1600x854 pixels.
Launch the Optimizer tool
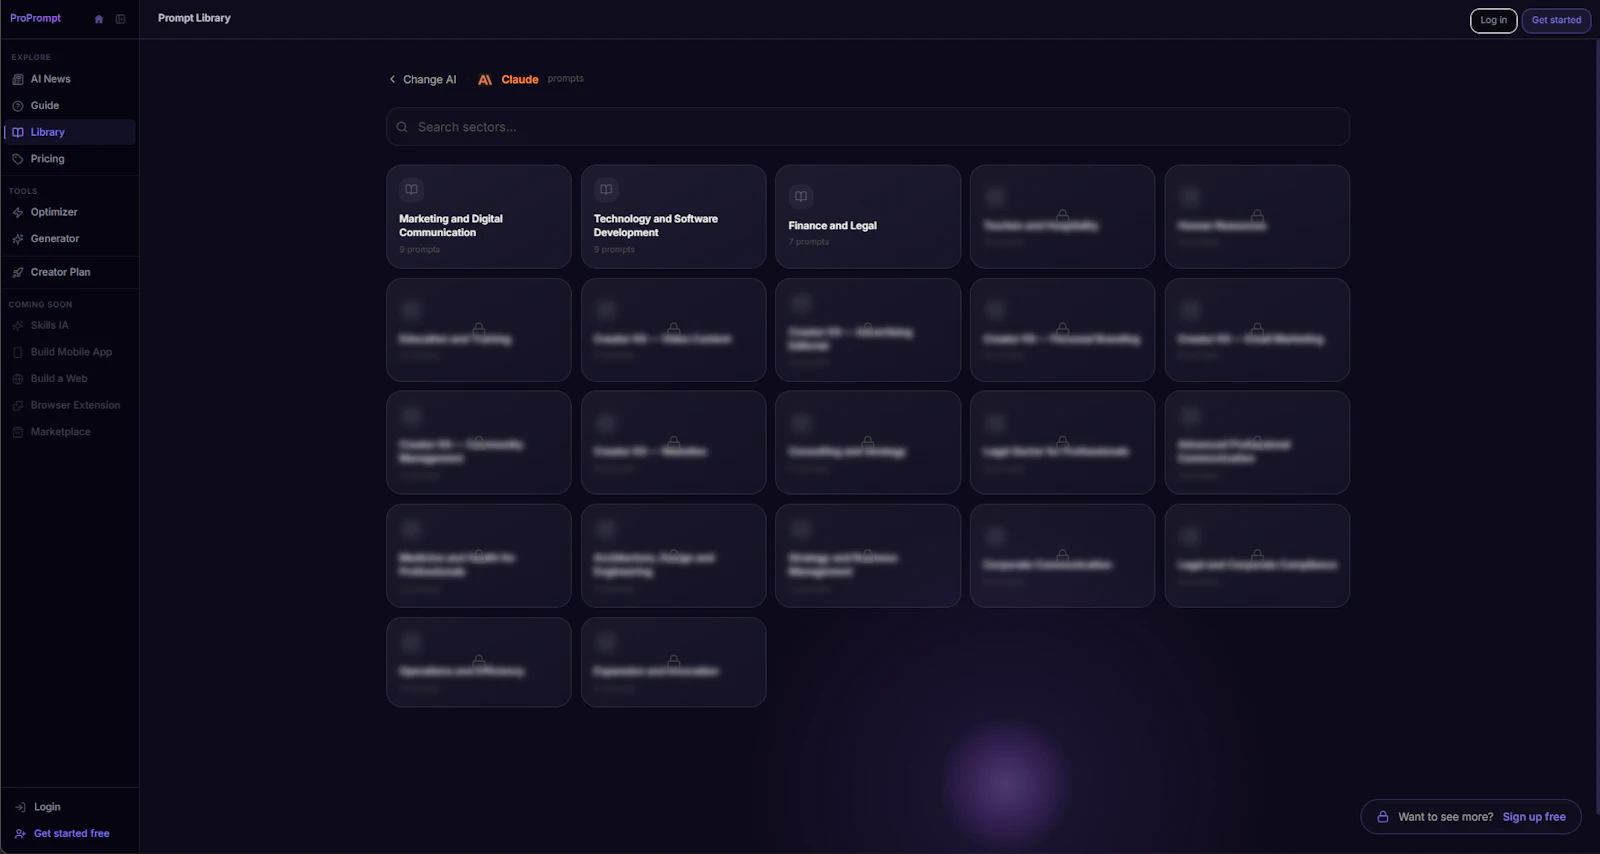click(x=69, y=212)
